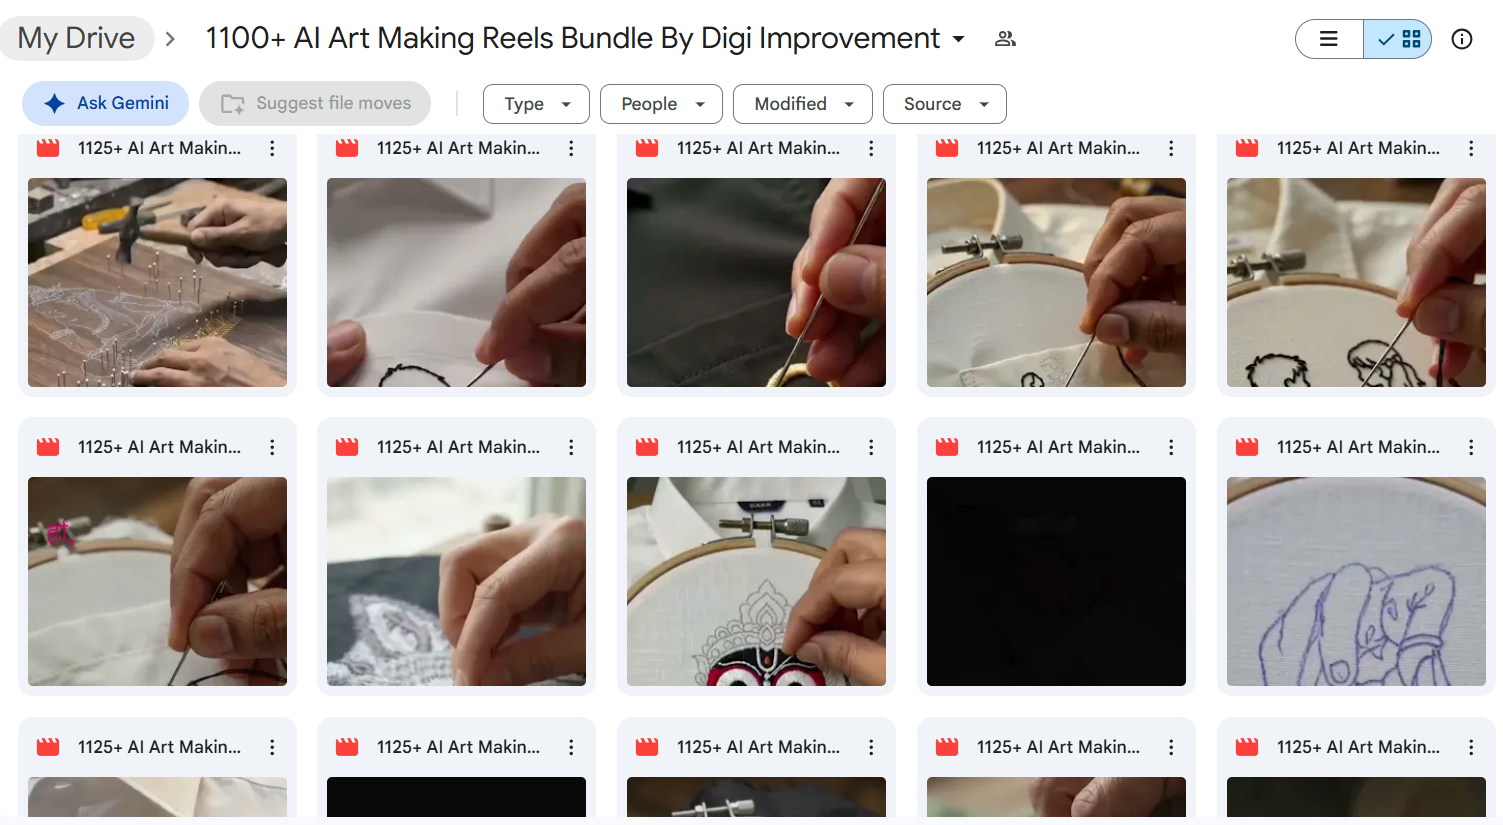
Task: Open more actions for Jagannath face embroidery video
Action: 871,447
